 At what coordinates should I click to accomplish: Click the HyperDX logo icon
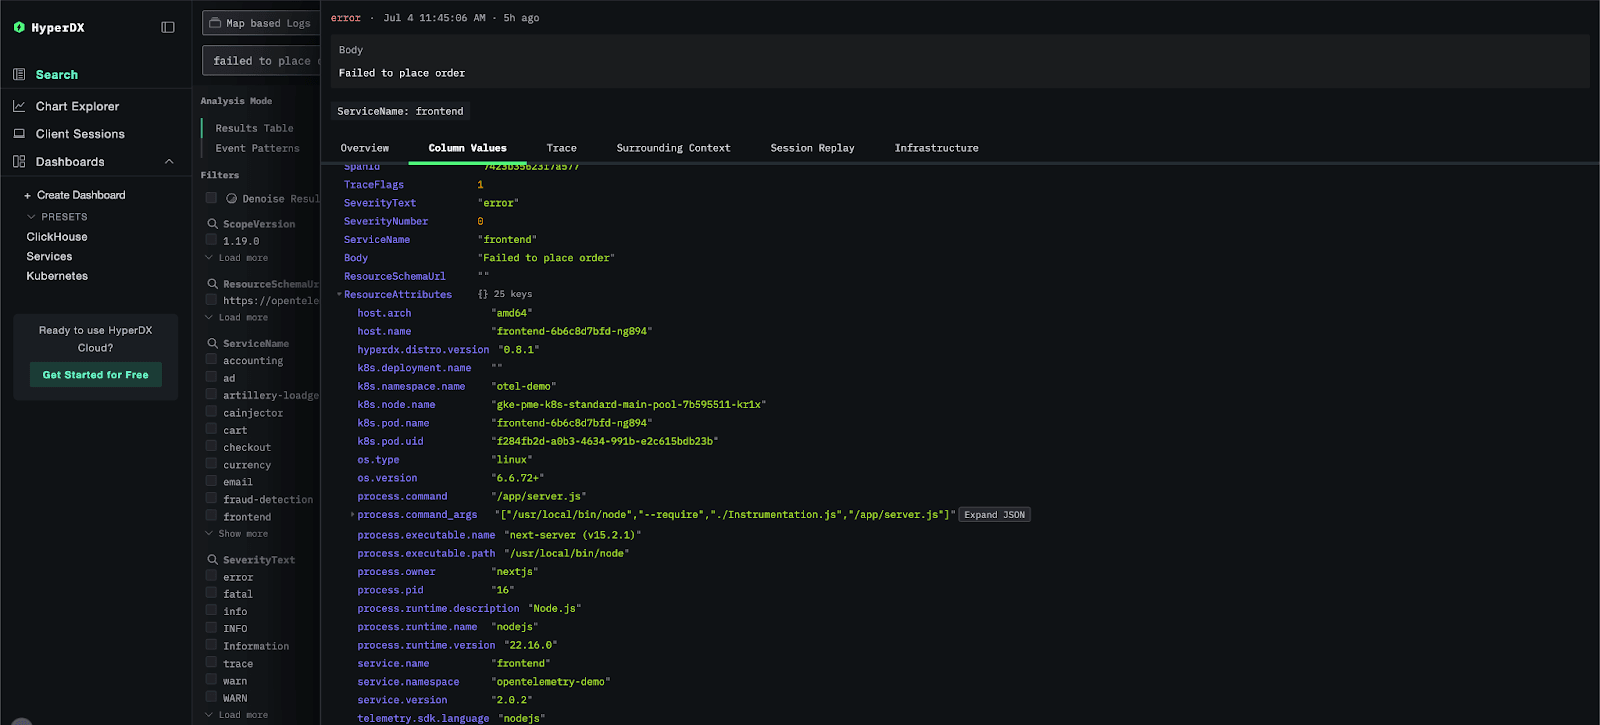tap(19, 28)
